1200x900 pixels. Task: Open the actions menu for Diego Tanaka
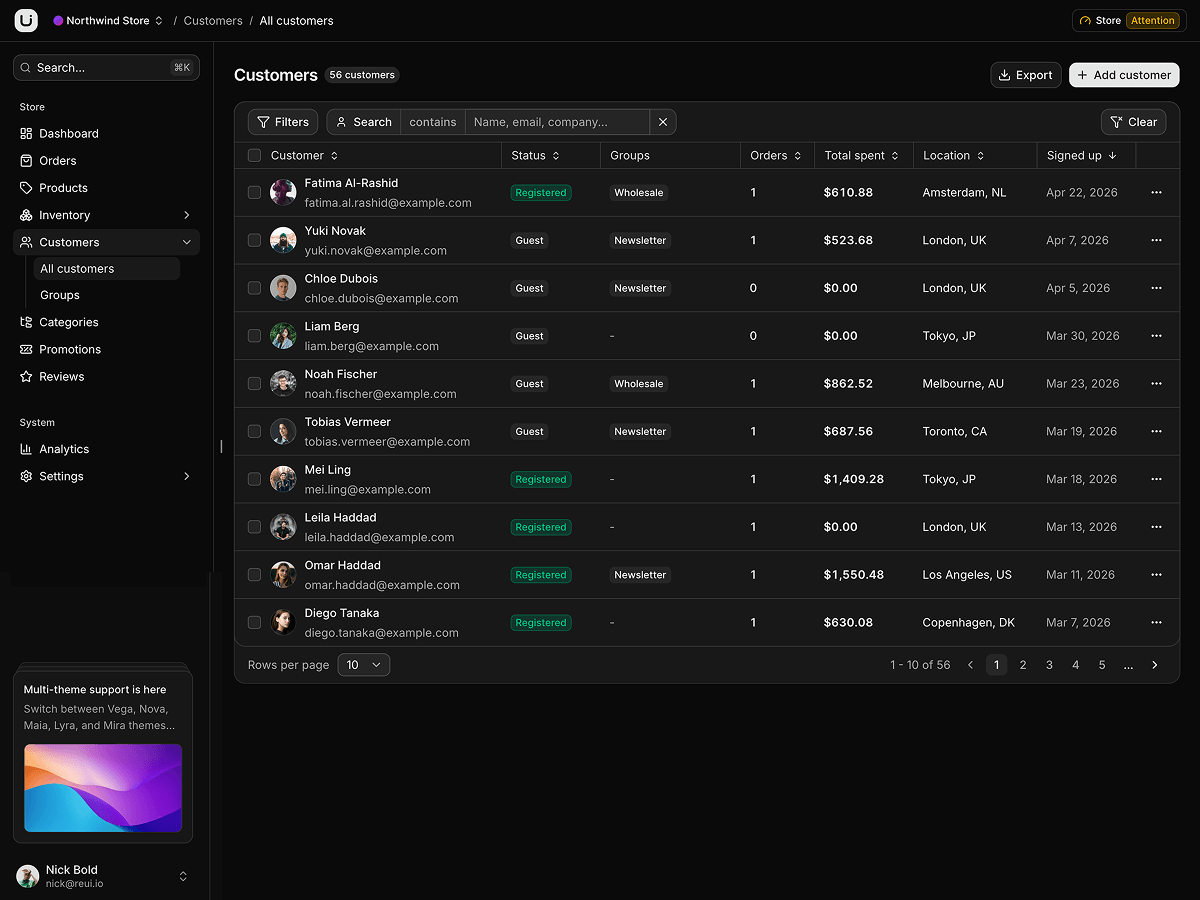point(1157,622)
